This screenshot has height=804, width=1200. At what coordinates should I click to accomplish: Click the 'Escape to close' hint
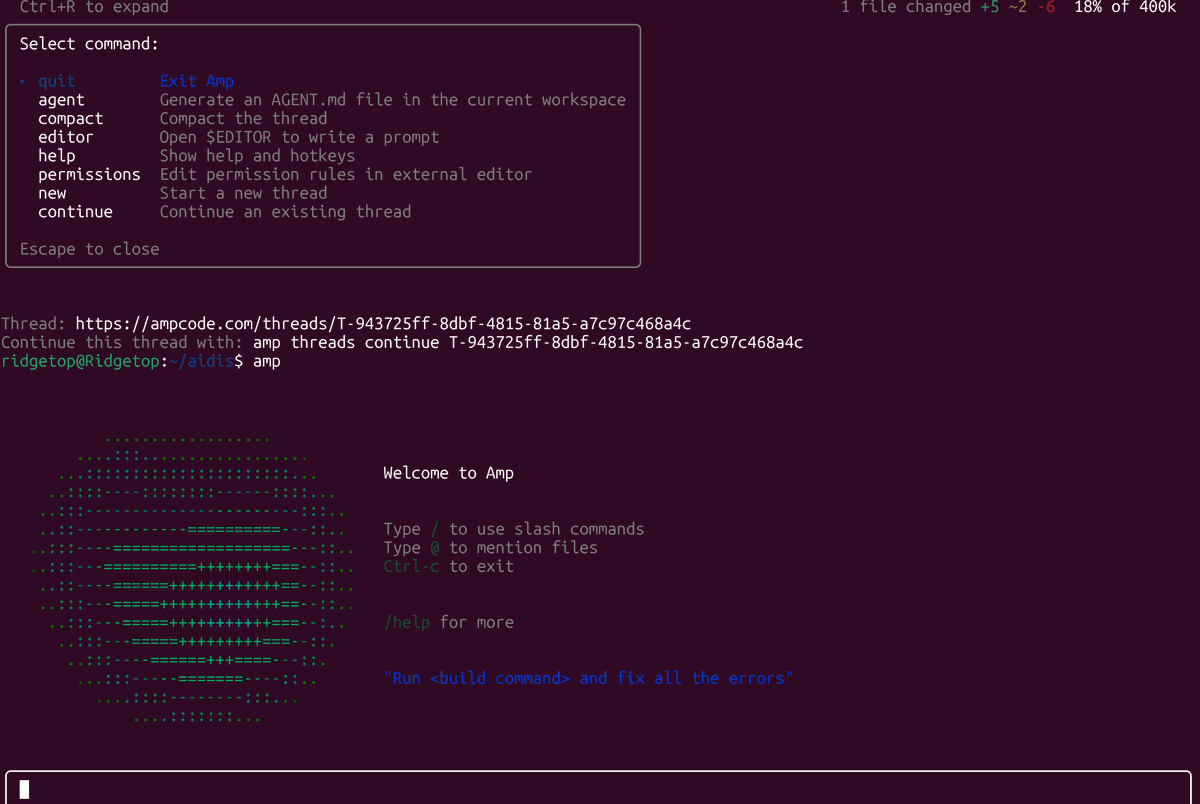coord(90,249)
